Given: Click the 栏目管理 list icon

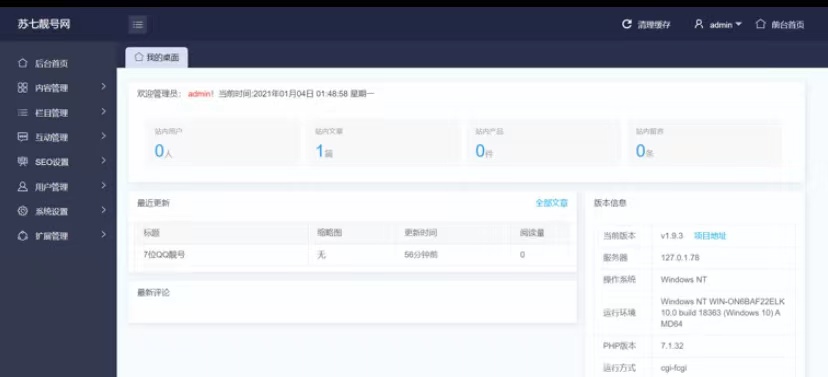Looking at the screenshot, I should pyautogui.click(x=22, y=112).
